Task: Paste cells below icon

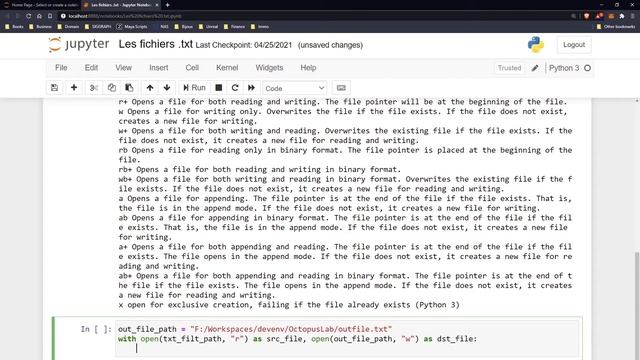Action: [x=129, y=88]
